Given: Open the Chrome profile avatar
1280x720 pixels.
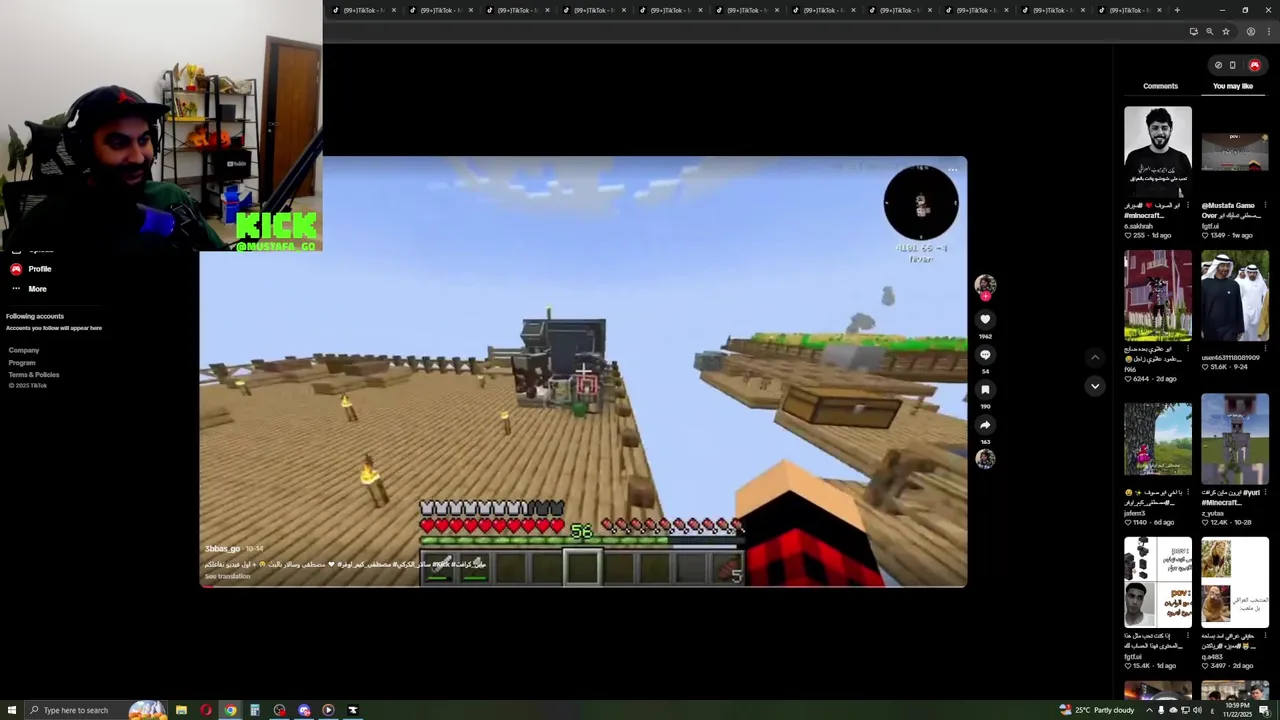Looking at the screenshot, I should (x=1250, y=31).
